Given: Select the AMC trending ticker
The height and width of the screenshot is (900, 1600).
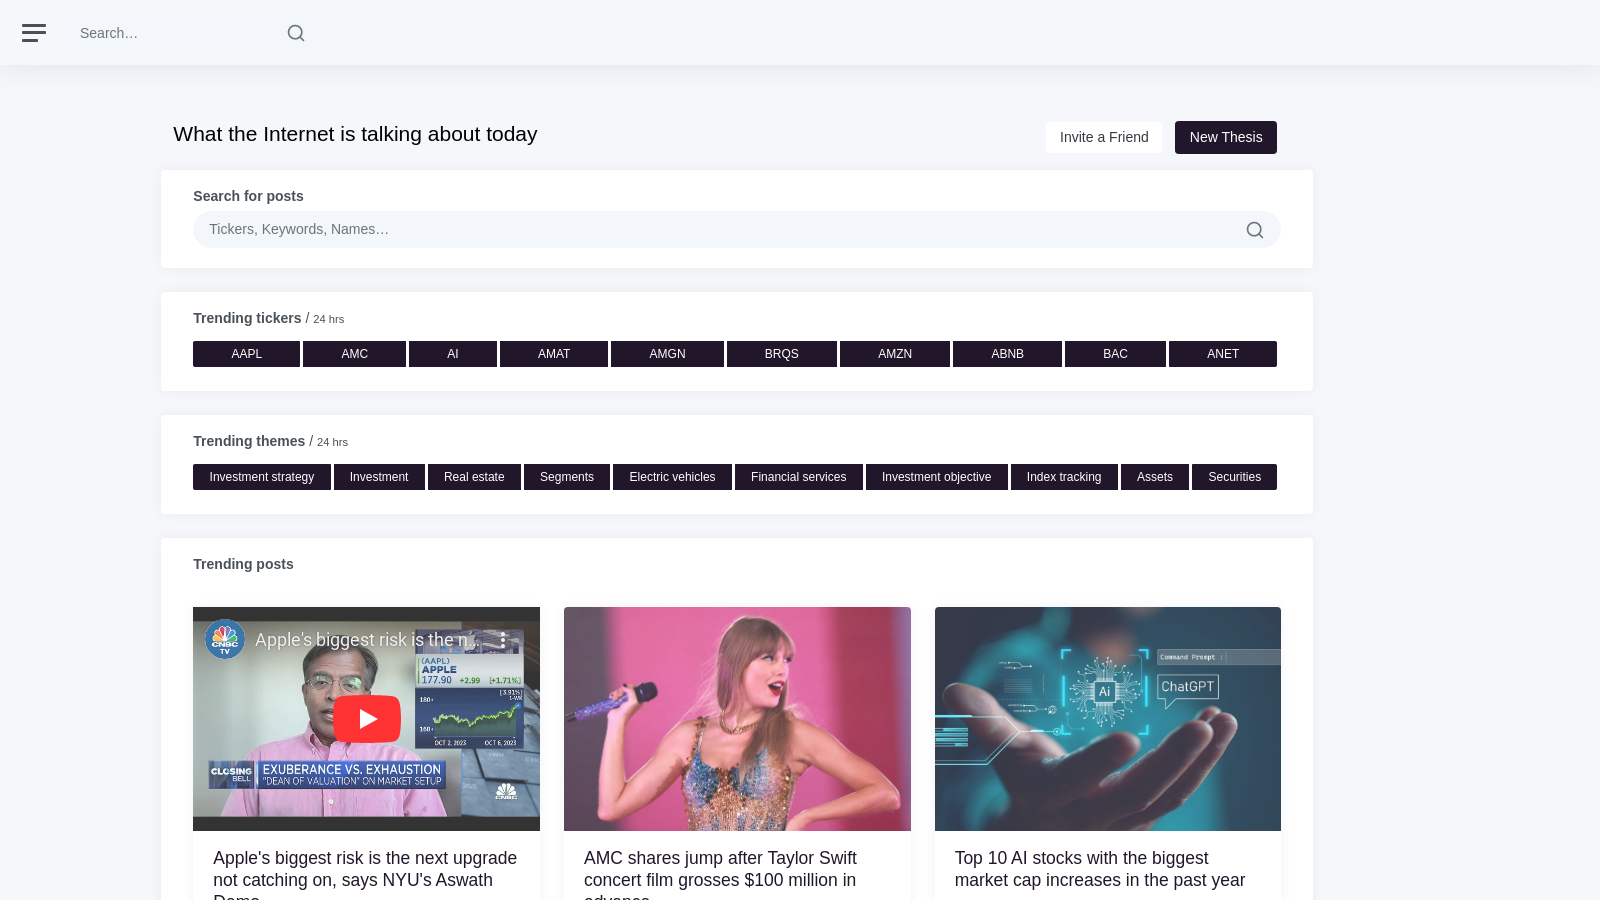Looking at the screenshot, I should [x=354, y=354].
